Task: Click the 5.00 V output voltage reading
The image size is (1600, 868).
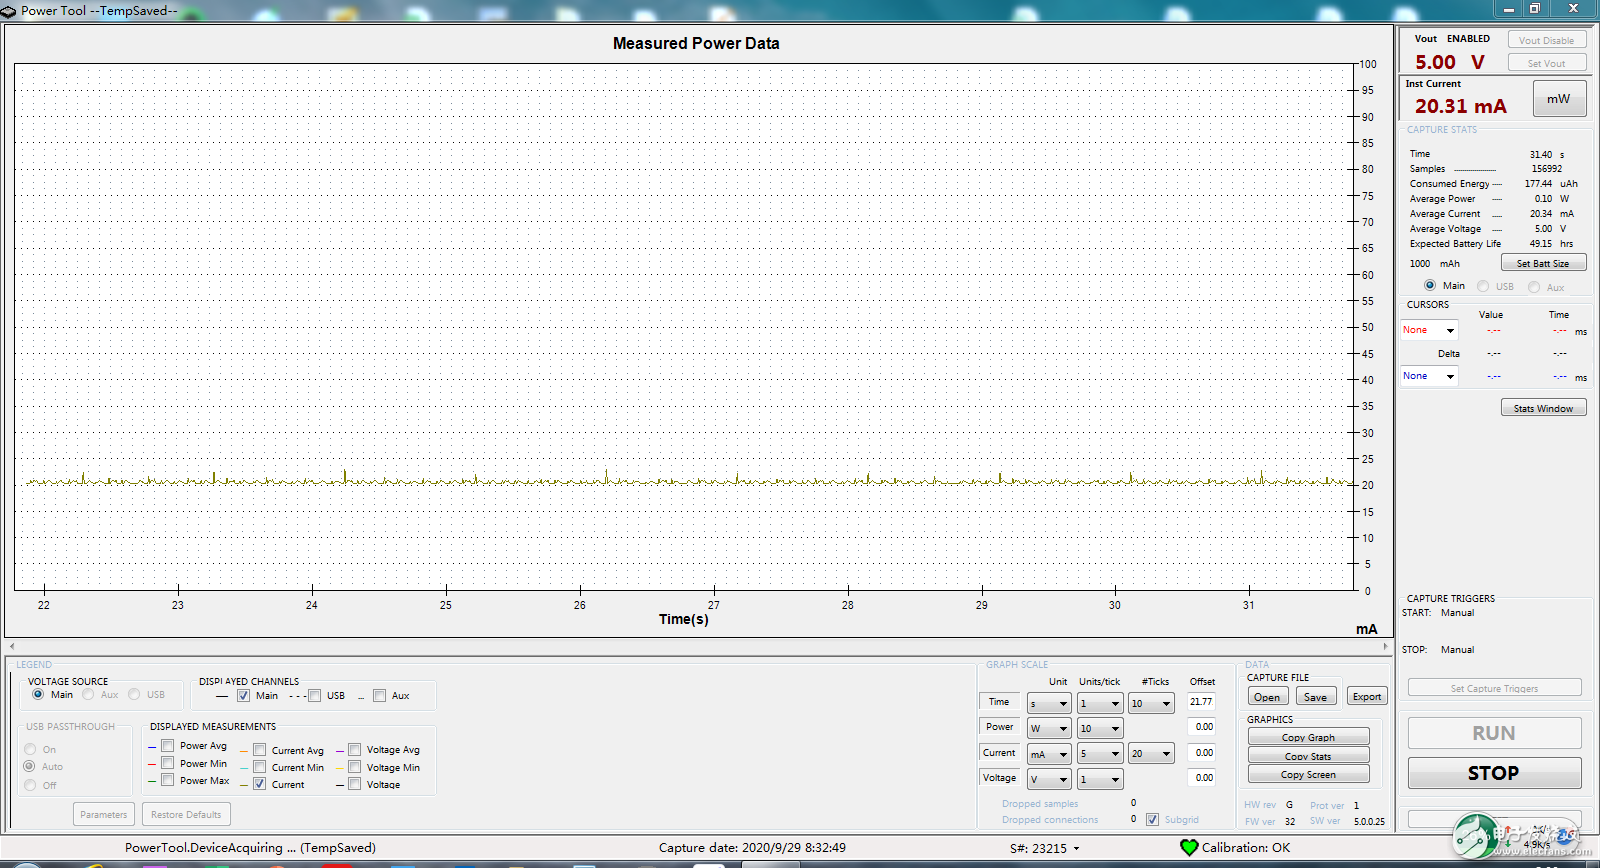Action: [1450, 62]
